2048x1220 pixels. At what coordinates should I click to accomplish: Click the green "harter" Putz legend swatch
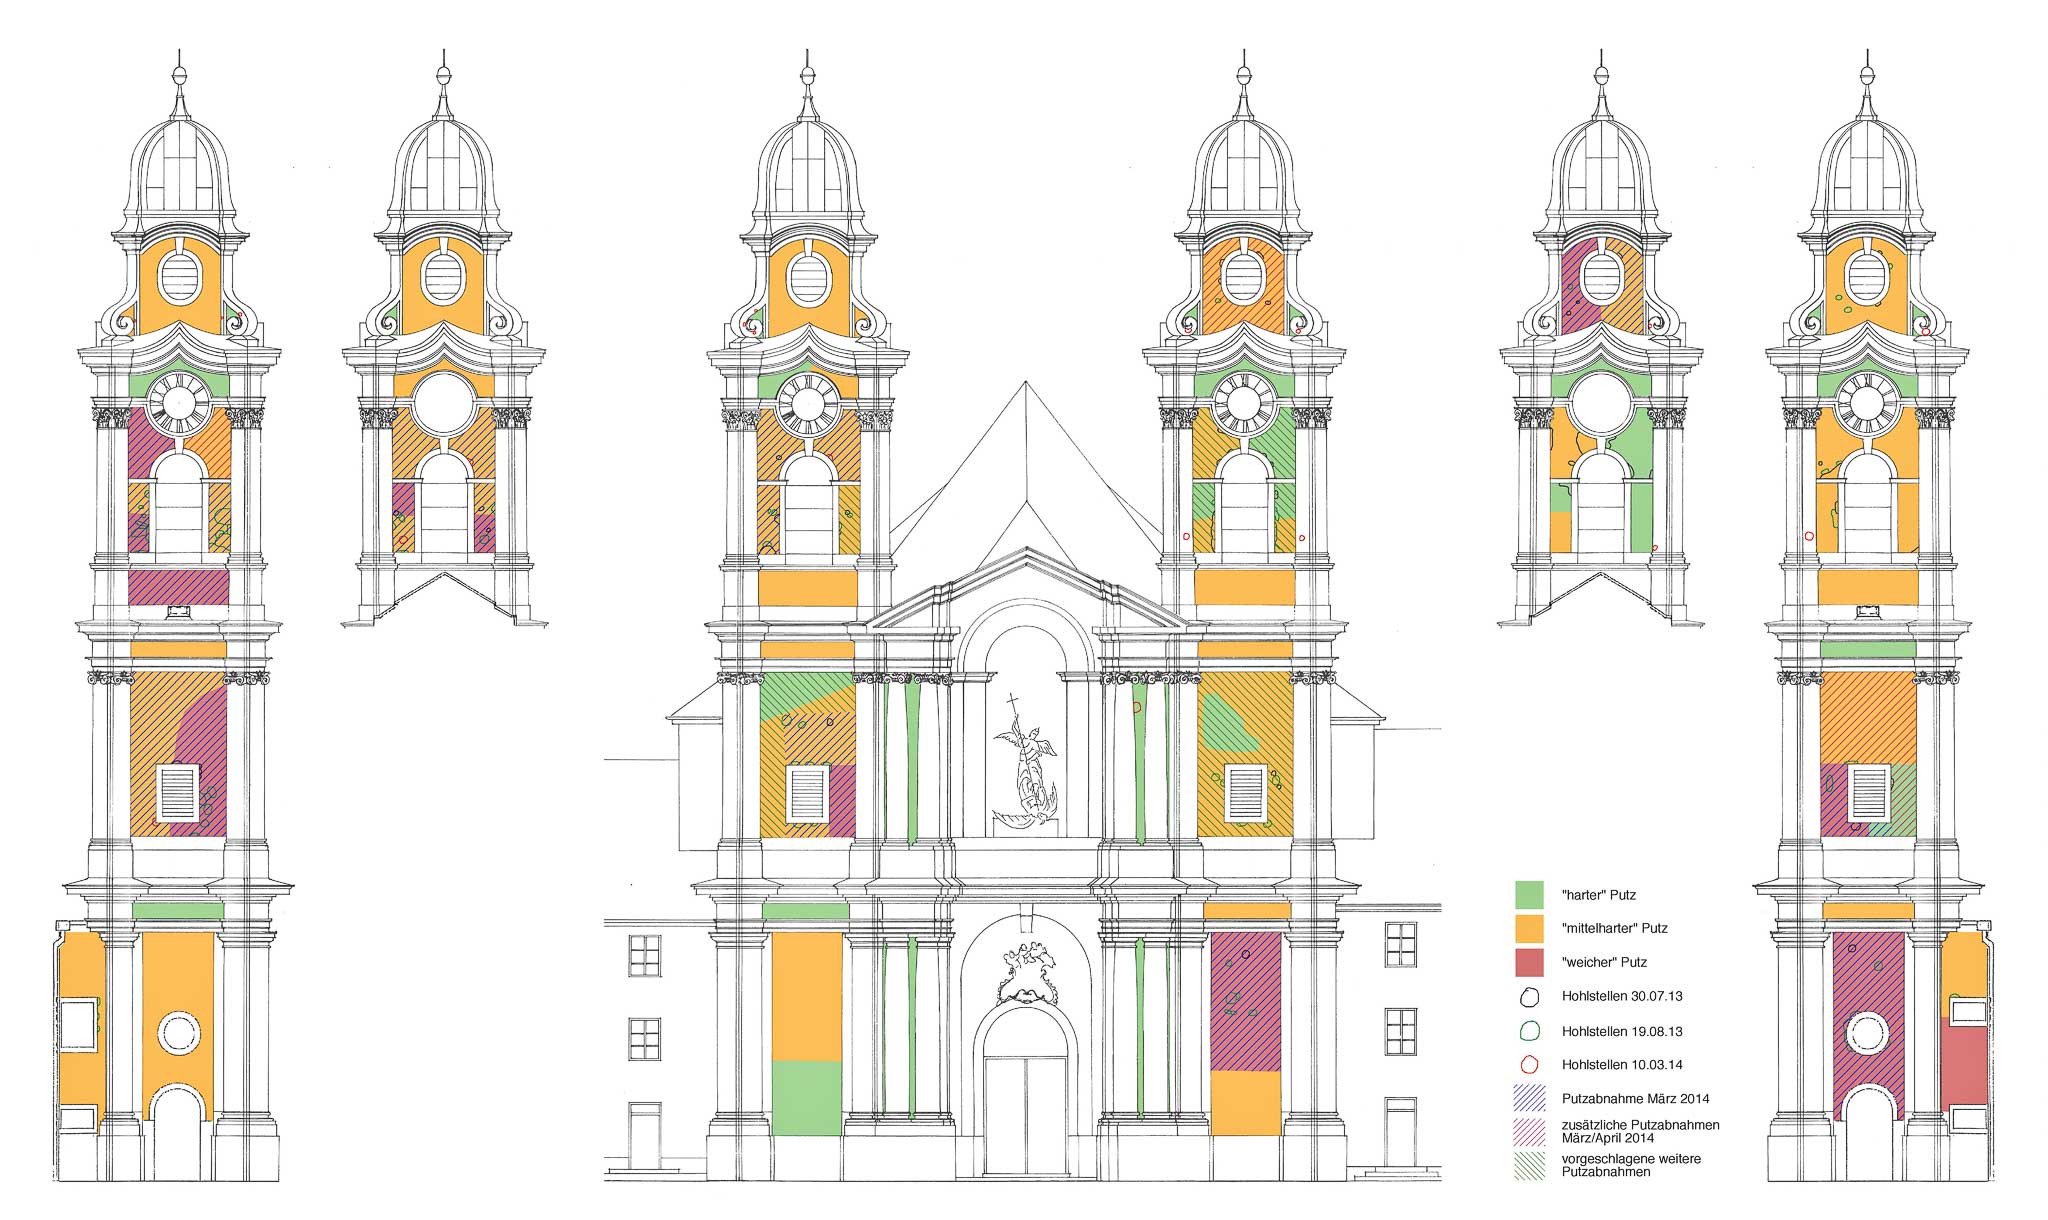(1529, 895)
